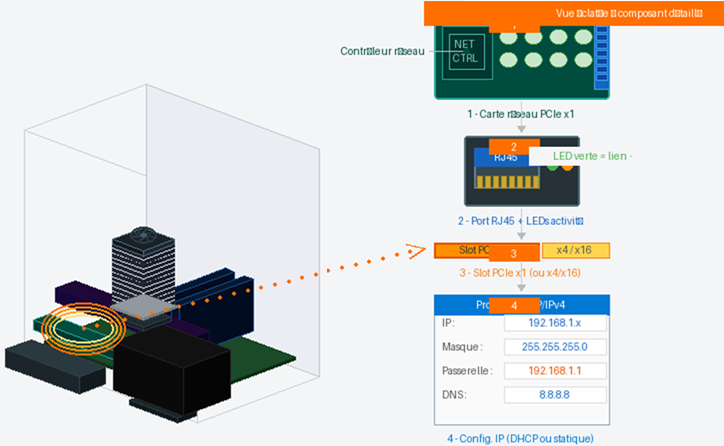Click the orange arrow head pointing to the slot
Image resolution: width=724 pixels, height=446 pixels.
(x=416, y=251)
